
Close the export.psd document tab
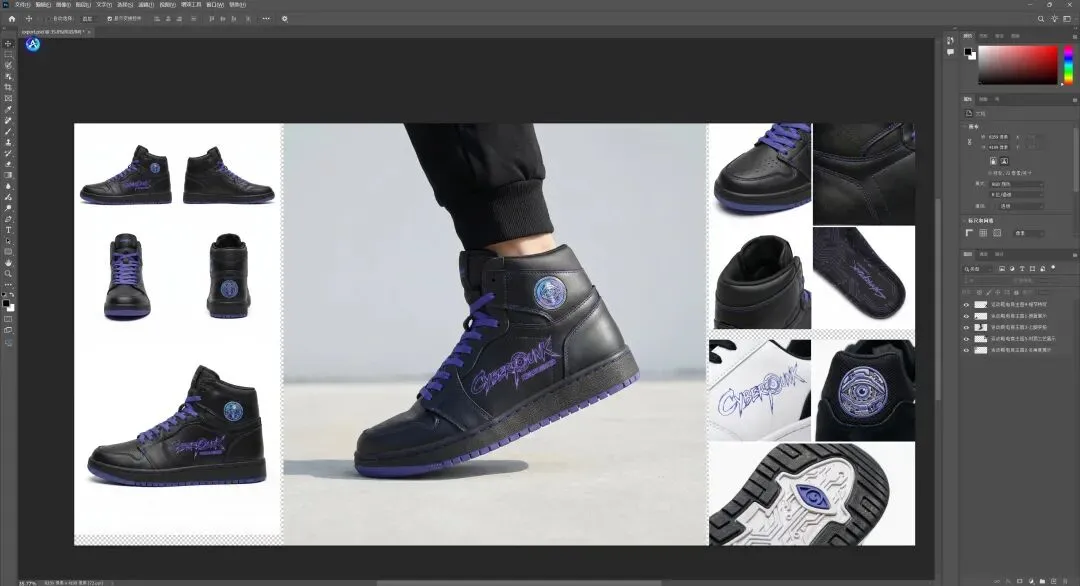[89, 32]
